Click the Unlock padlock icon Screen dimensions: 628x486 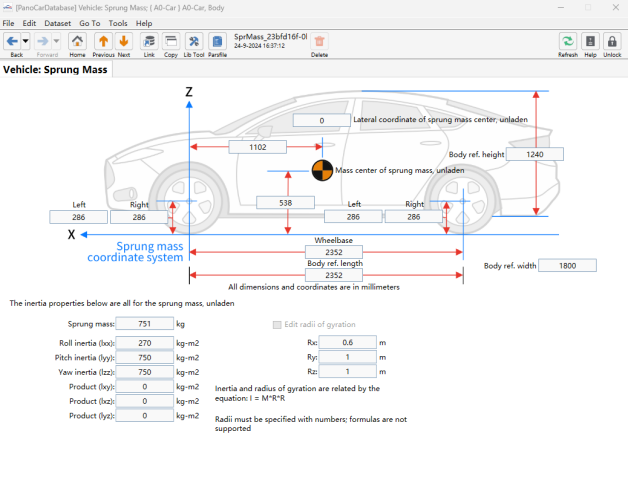pos(612,41)
